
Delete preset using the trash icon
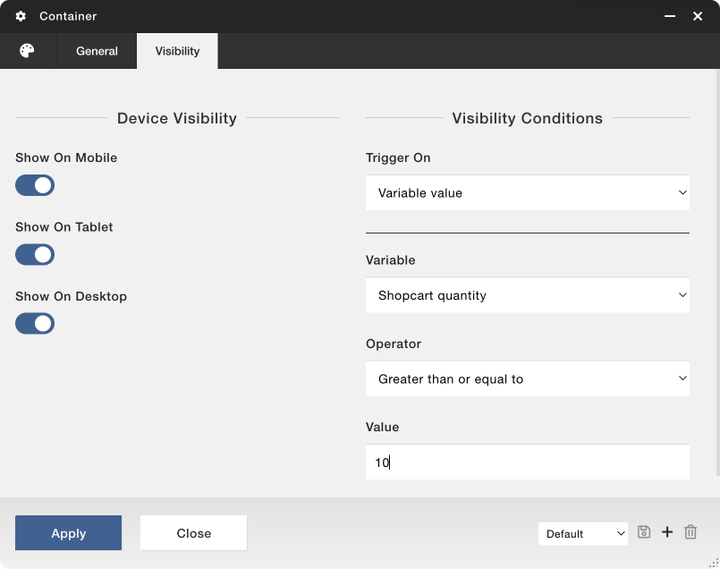tap(690, 533)
